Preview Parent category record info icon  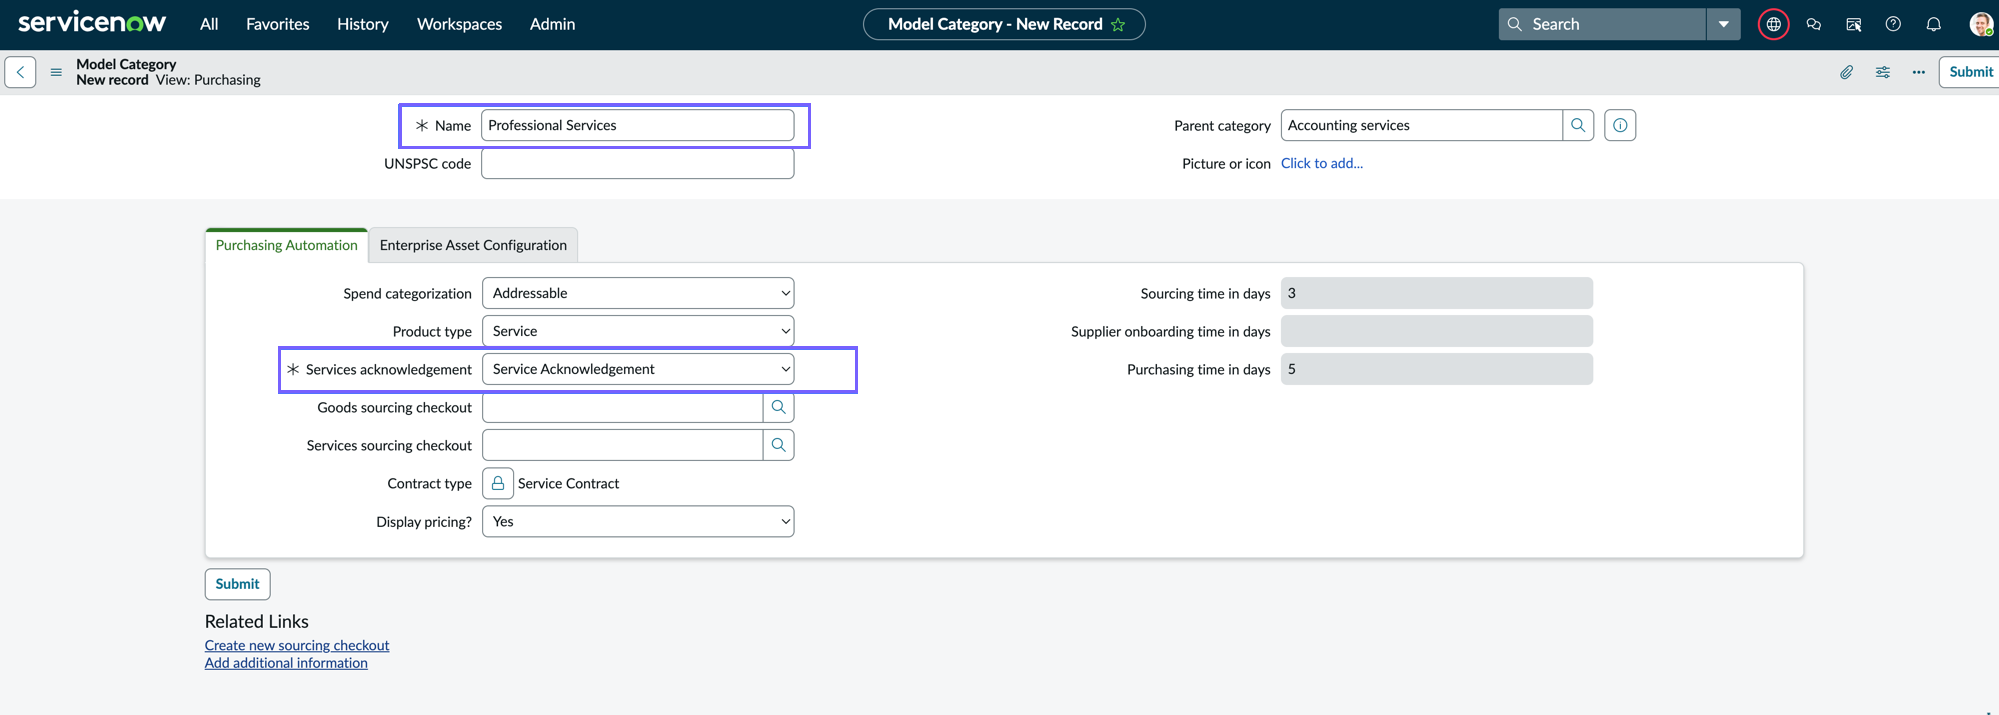[x=1620, y=125]
